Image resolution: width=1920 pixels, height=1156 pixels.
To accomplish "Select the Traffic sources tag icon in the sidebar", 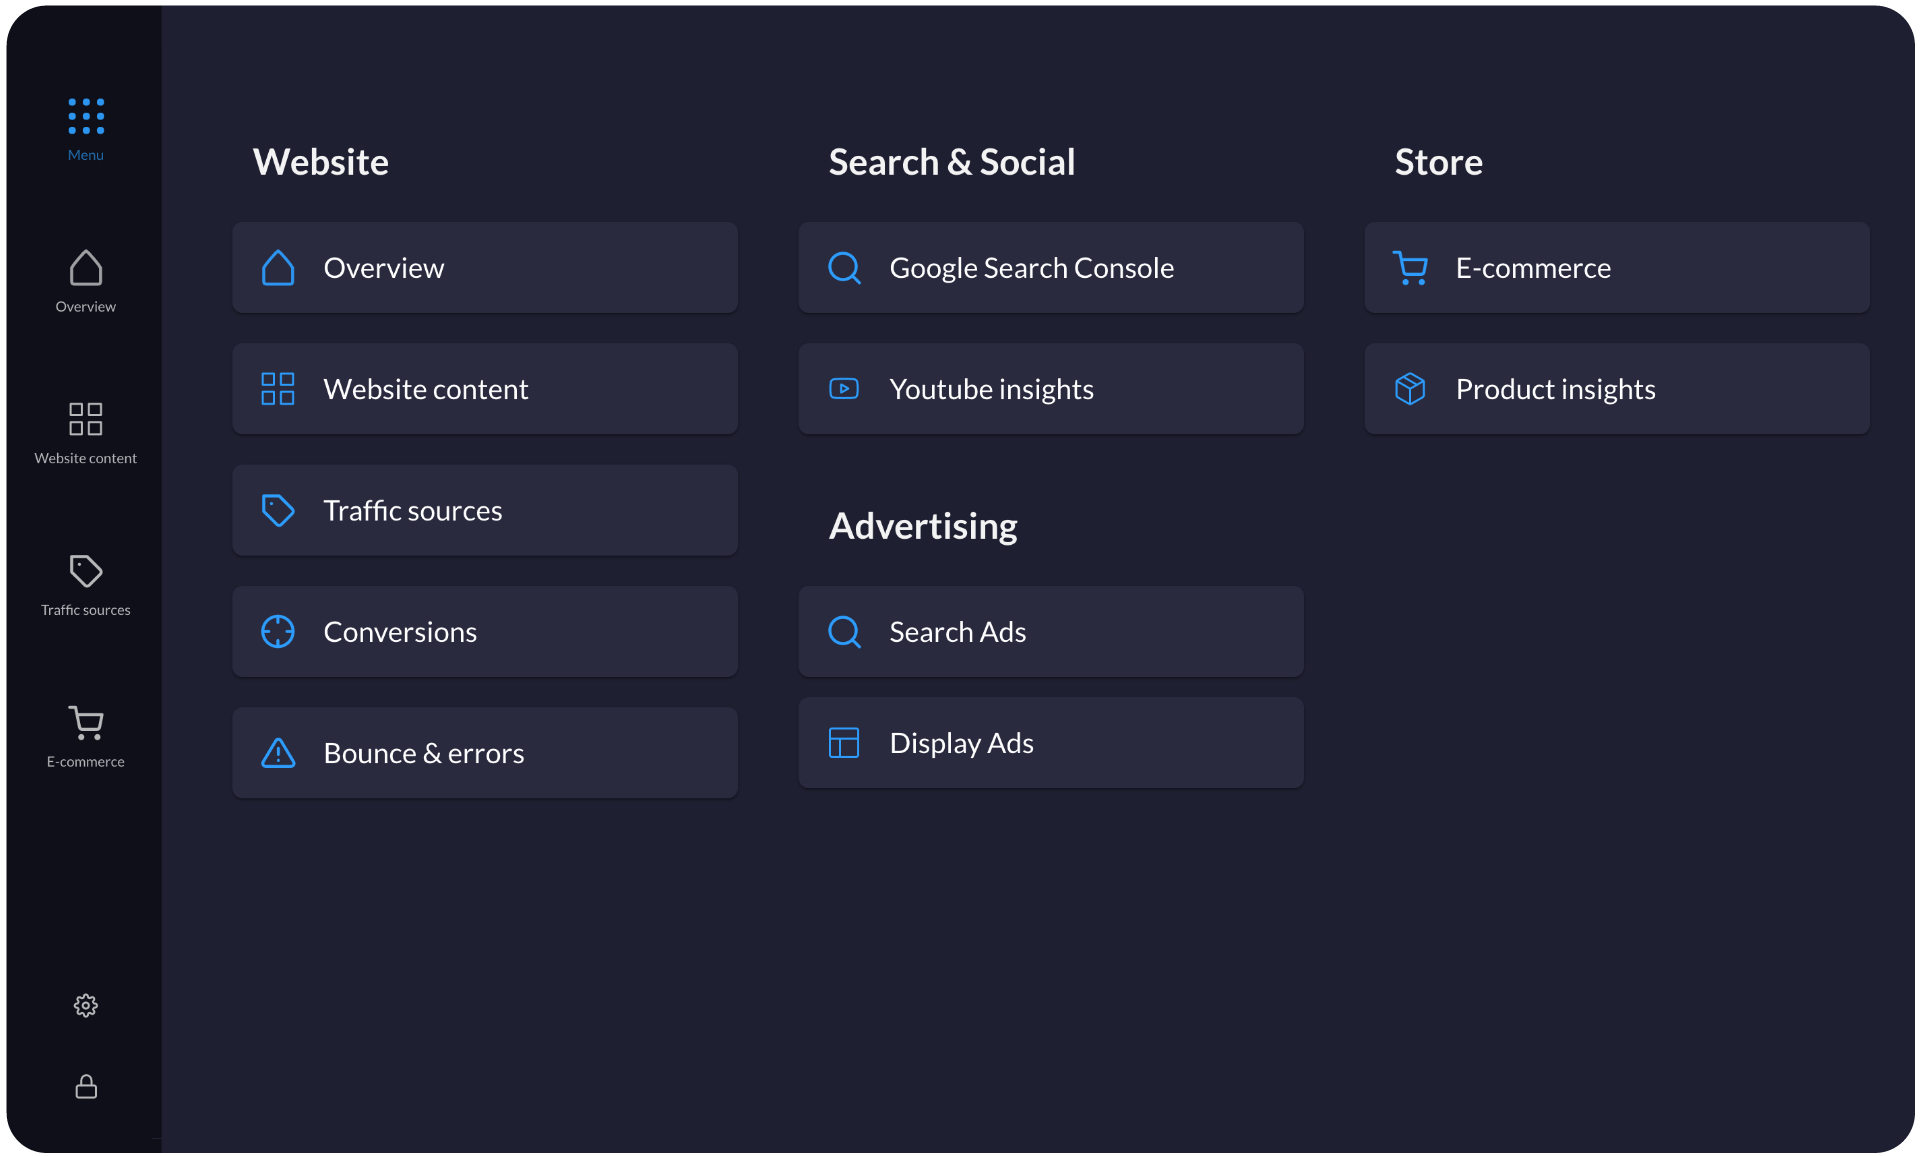I will [85, 571].
